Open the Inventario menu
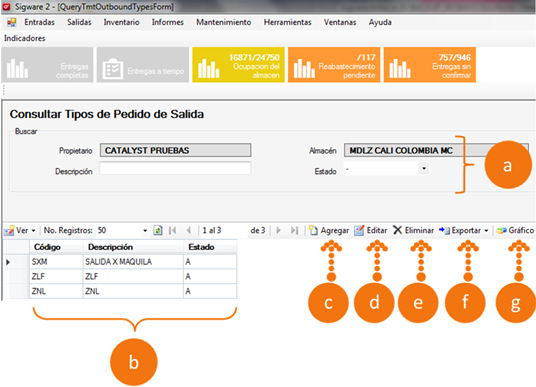 pyautogui.click(x=121, y=22)
